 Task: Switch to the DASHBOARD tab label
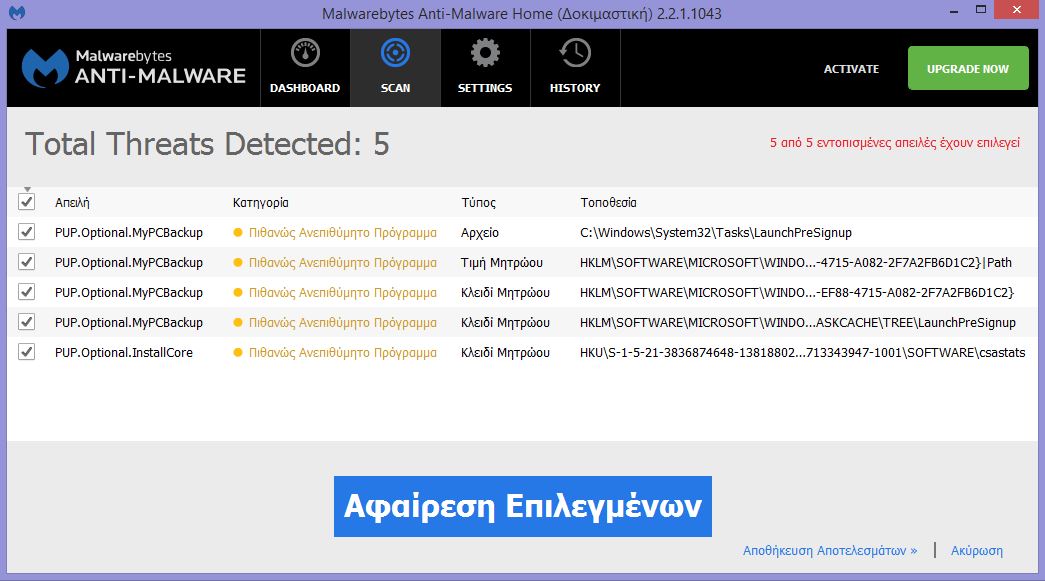305,88
